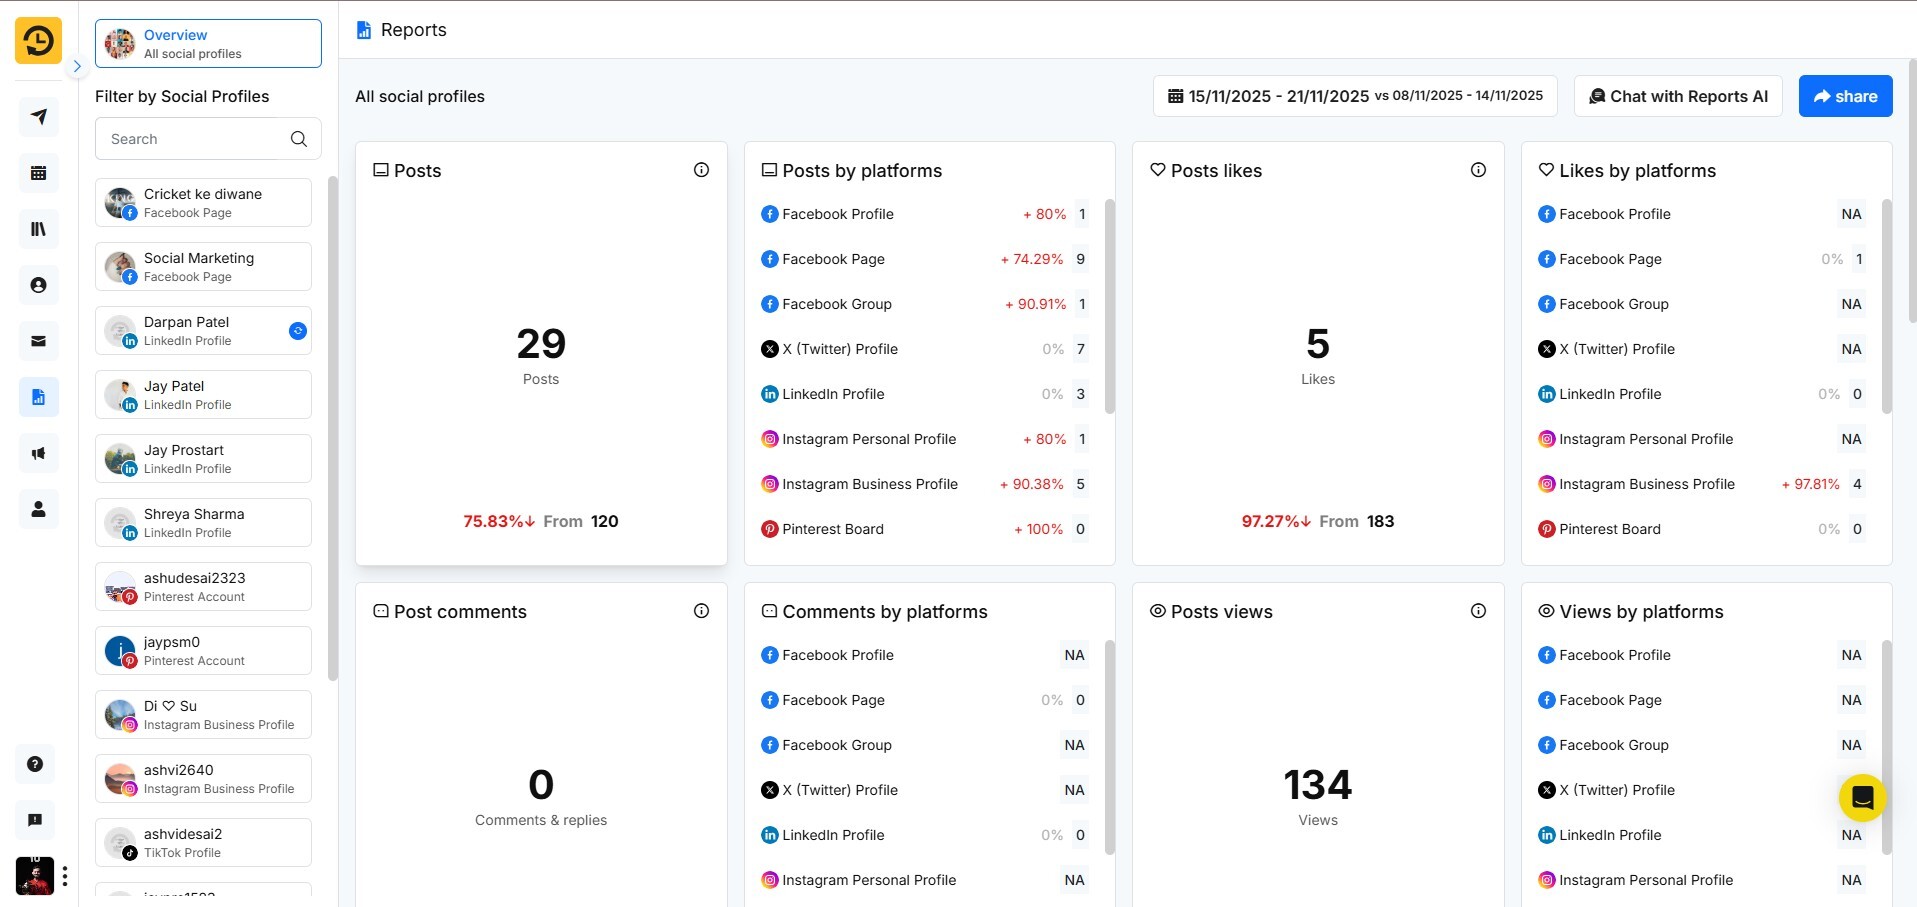Image resolution: width=1917 pixels, height=907 pixels.
Task: Open the three-dot menu beside user avatar
Action: click(65, 876)
